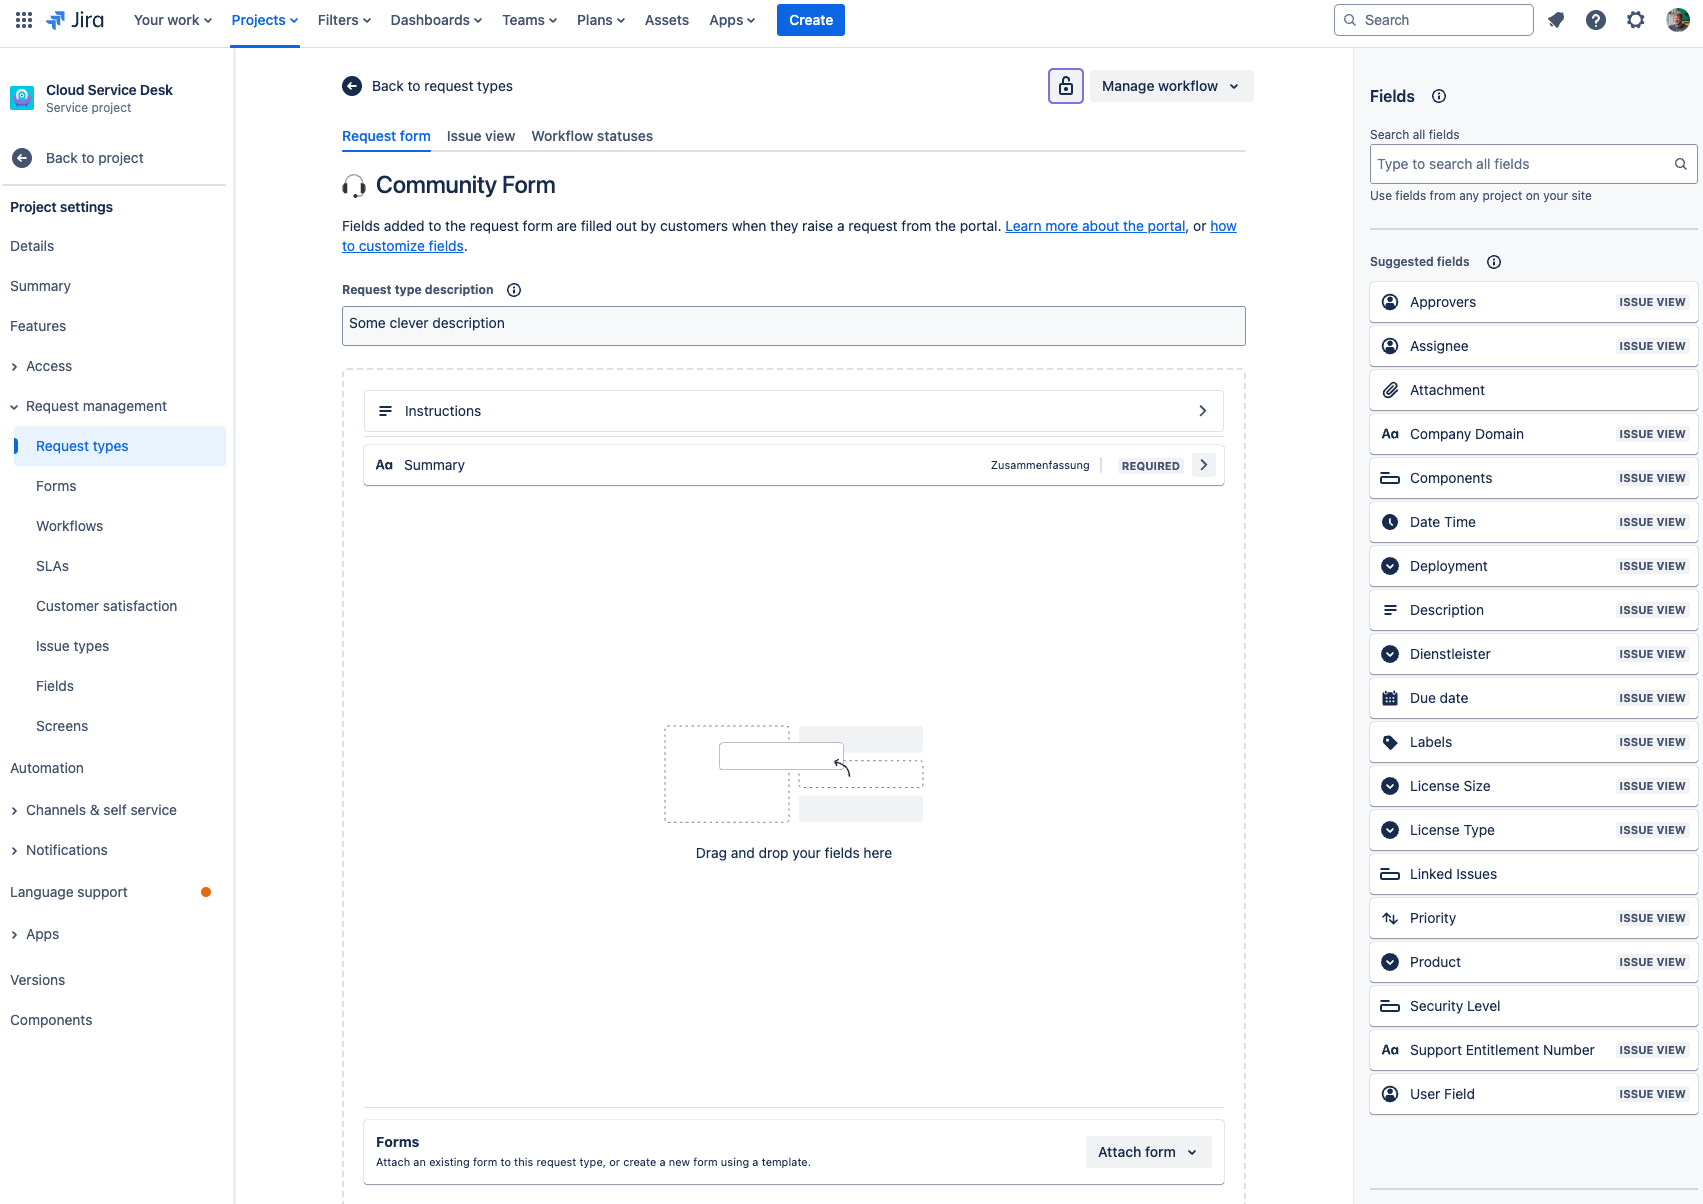Open Help via the question mark icon
Screen dimensions: 1703x1204
pos(1595,19)
